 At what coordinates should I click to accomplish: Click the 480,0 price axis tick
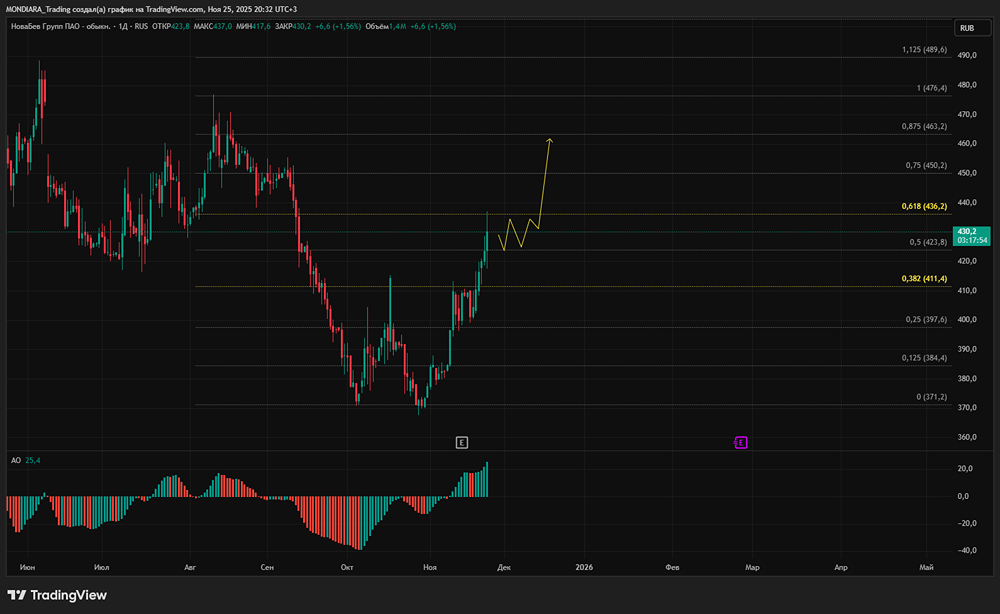point(967,85)
